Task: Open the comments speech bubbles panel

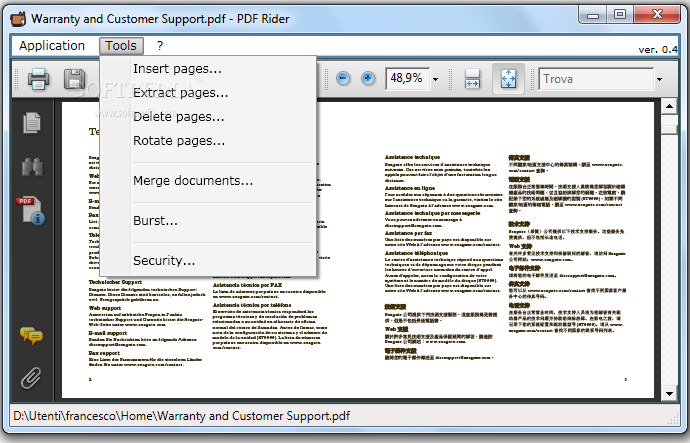Action: click(x=31, y=336)
